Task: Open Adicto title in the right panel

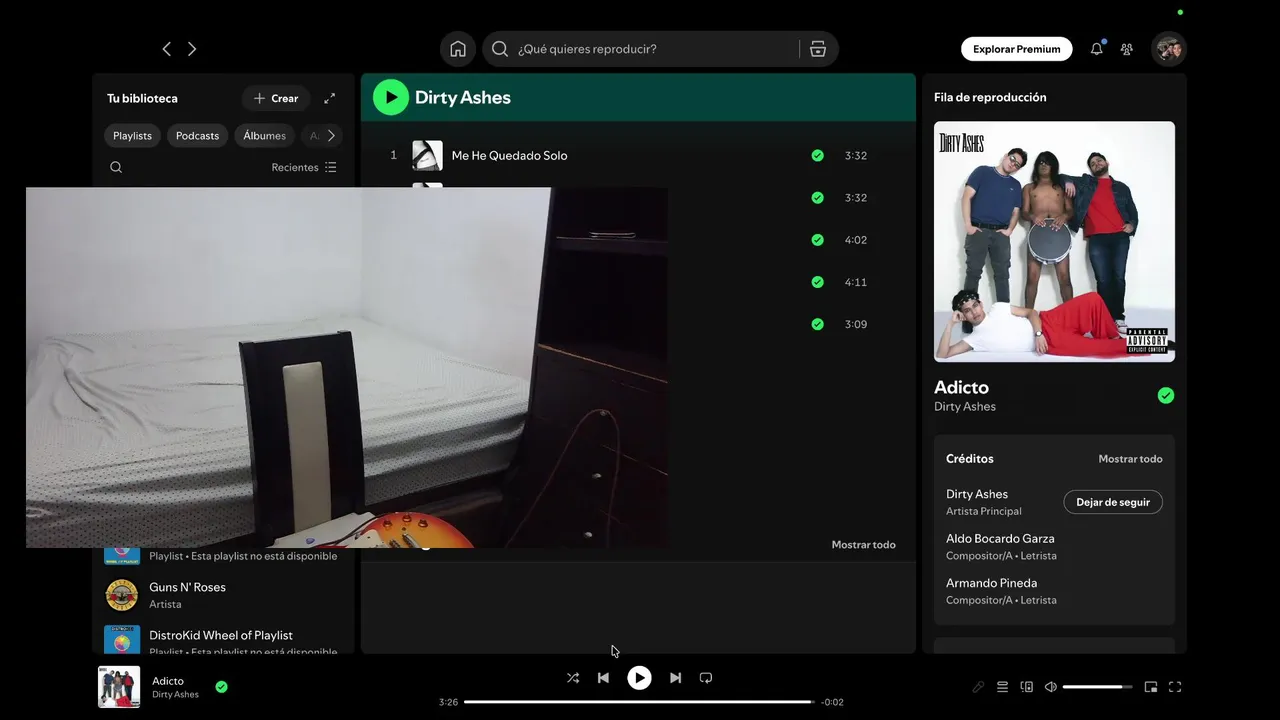Action: [961, 387]
